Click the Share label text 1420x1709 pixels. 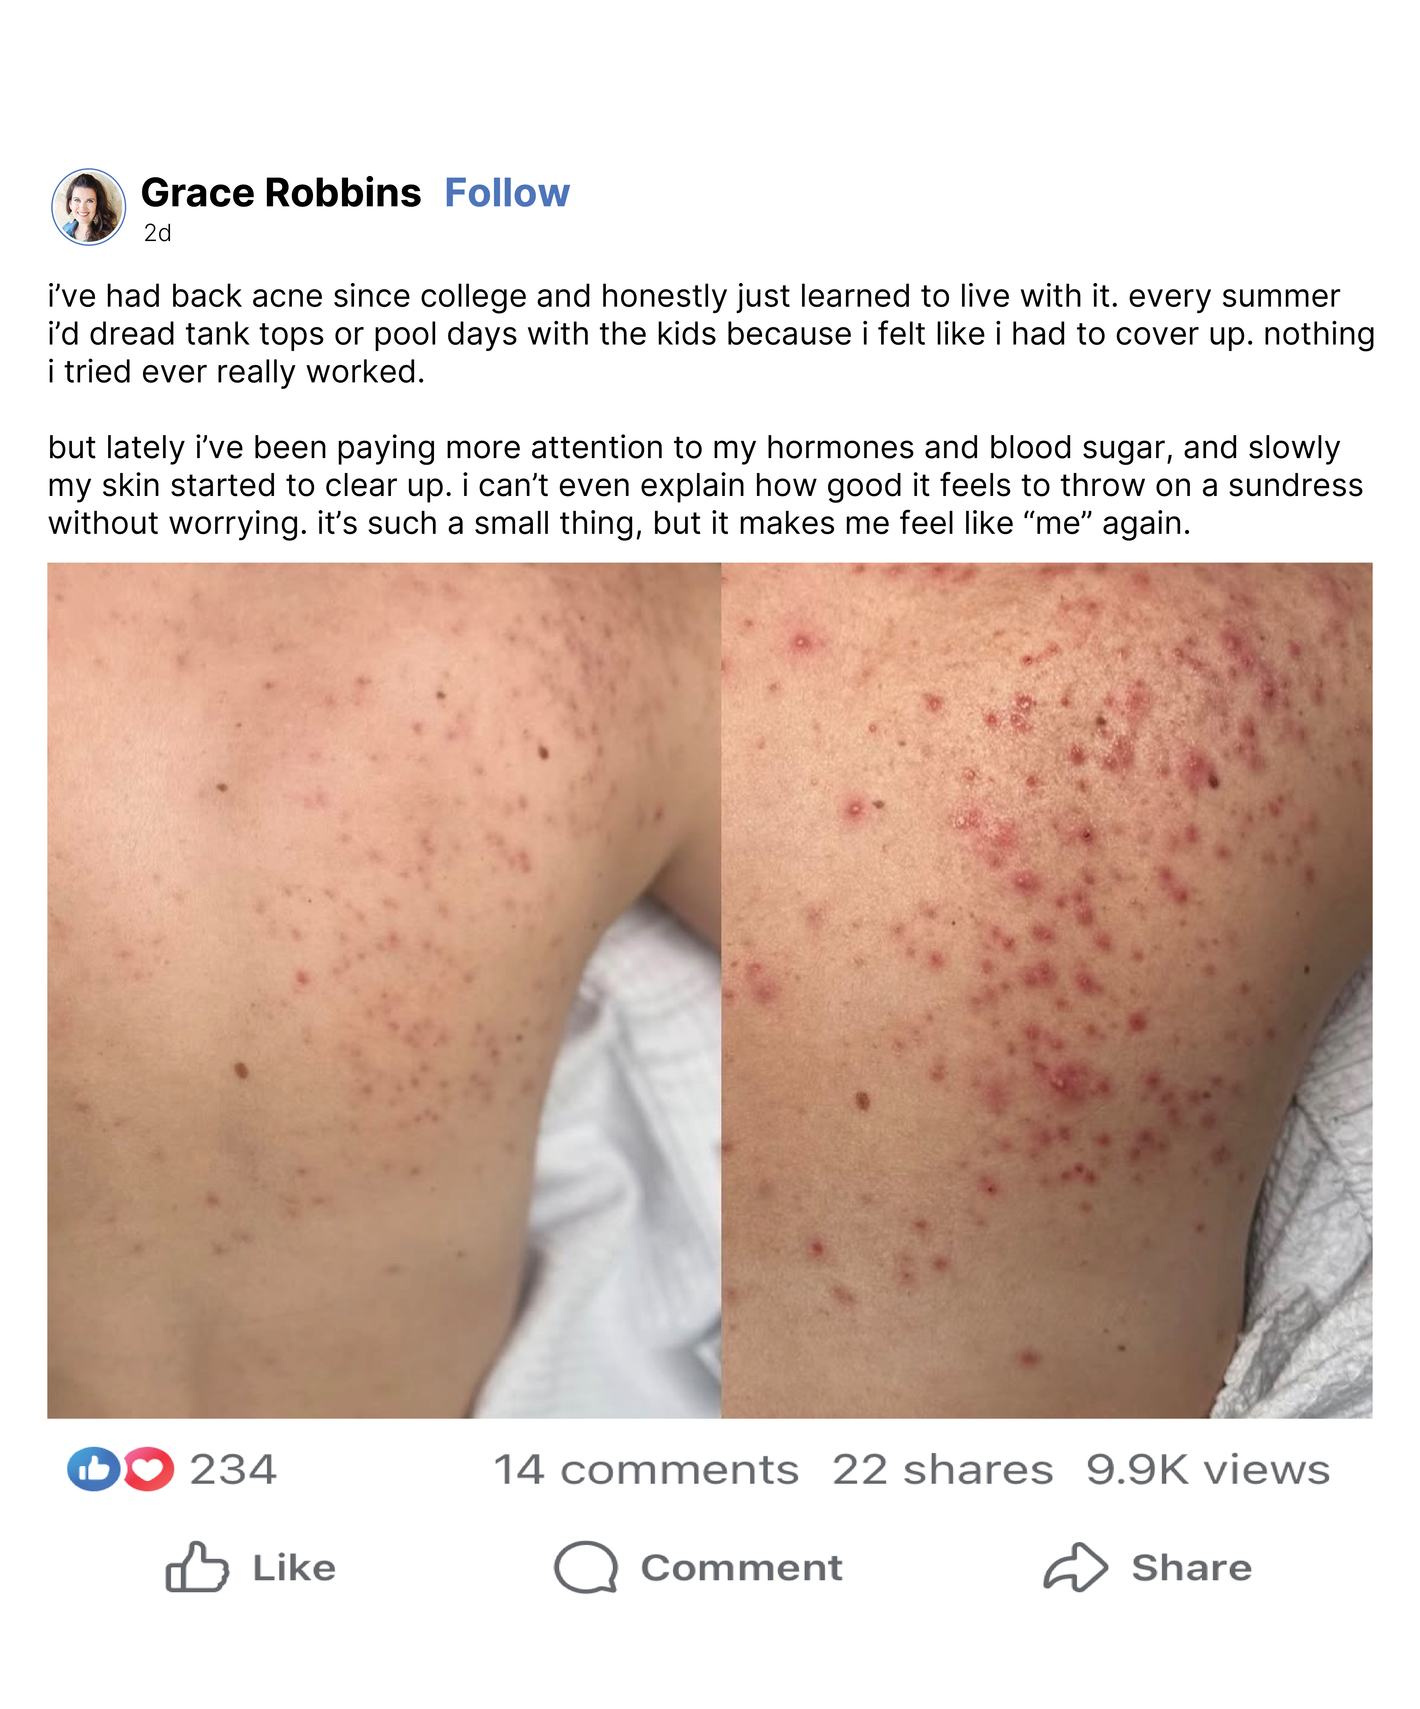pyautogui.click(x=1192, y=1568)
